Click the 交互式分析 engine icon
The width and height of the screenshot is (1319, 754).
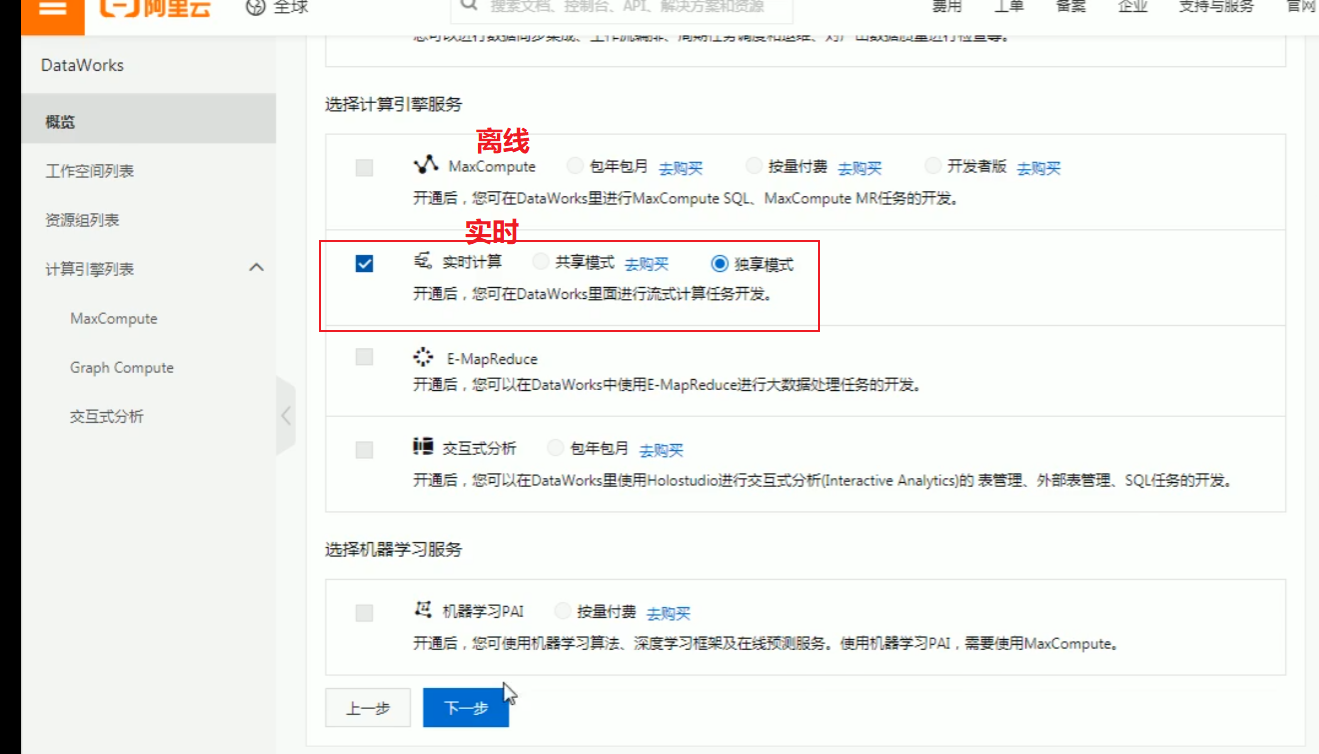[423, 447]
